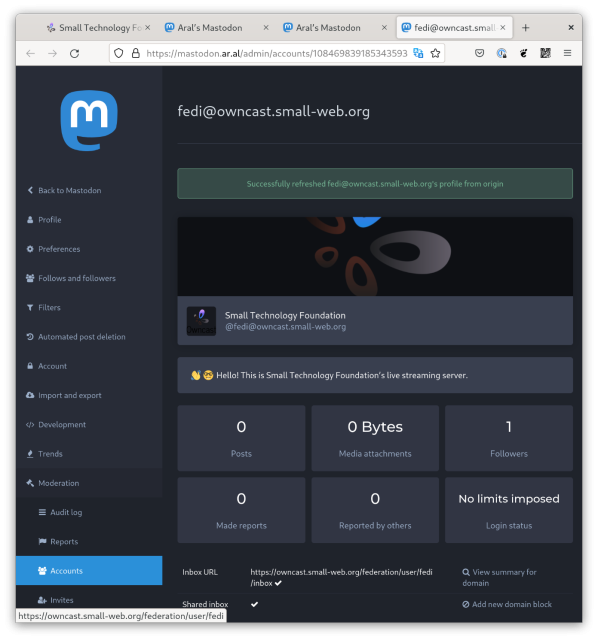Click the Inbox URL value
Screen dimensions: 598x640
click(x=341, y=578)
